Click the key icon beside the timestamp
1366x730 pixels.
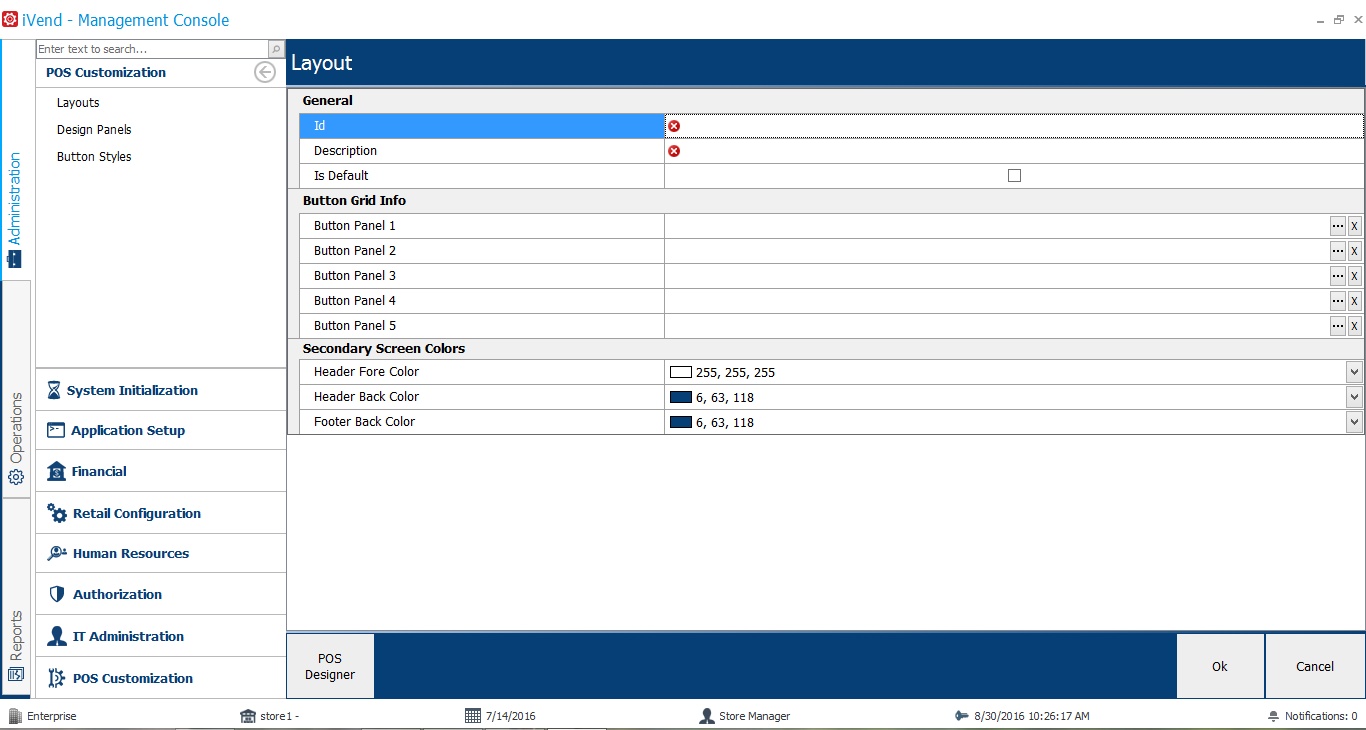click(962, 716)
